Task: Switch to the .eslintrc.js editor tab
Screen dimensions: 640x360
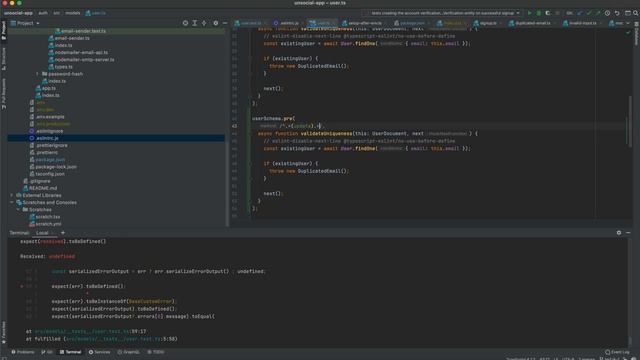Action: [x=286, y=23]
